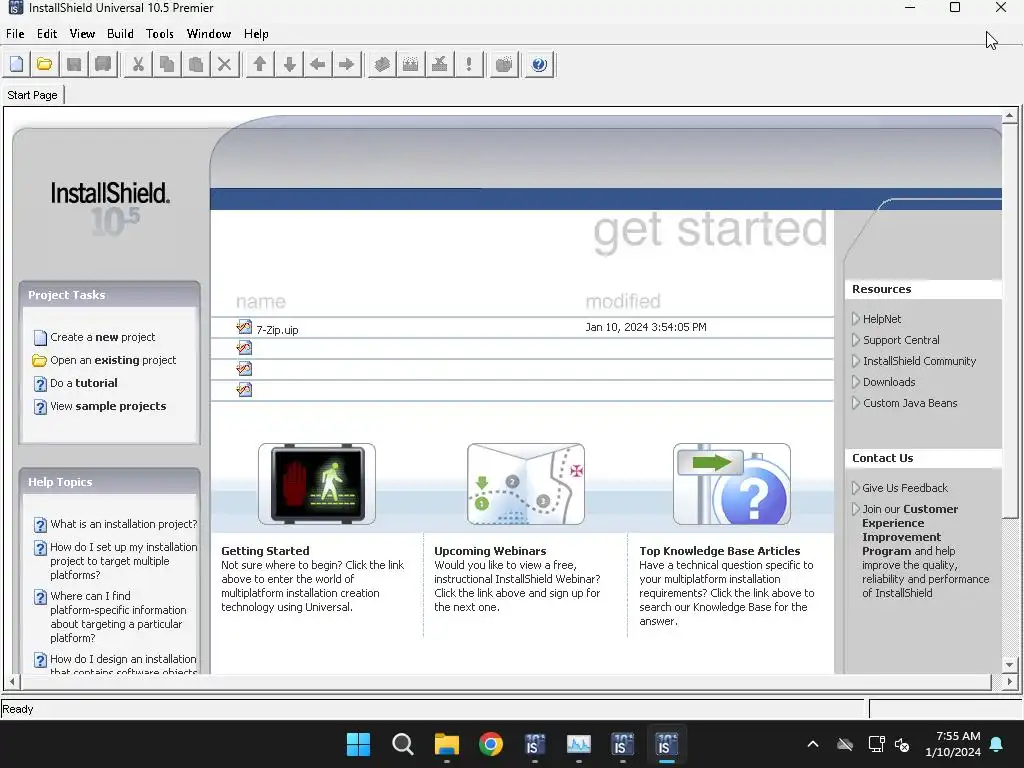This screenshot has width=1024, height=768.
Task: Open the InstallShield Community link
Action: pyautogui.click(x=920, y=360)
